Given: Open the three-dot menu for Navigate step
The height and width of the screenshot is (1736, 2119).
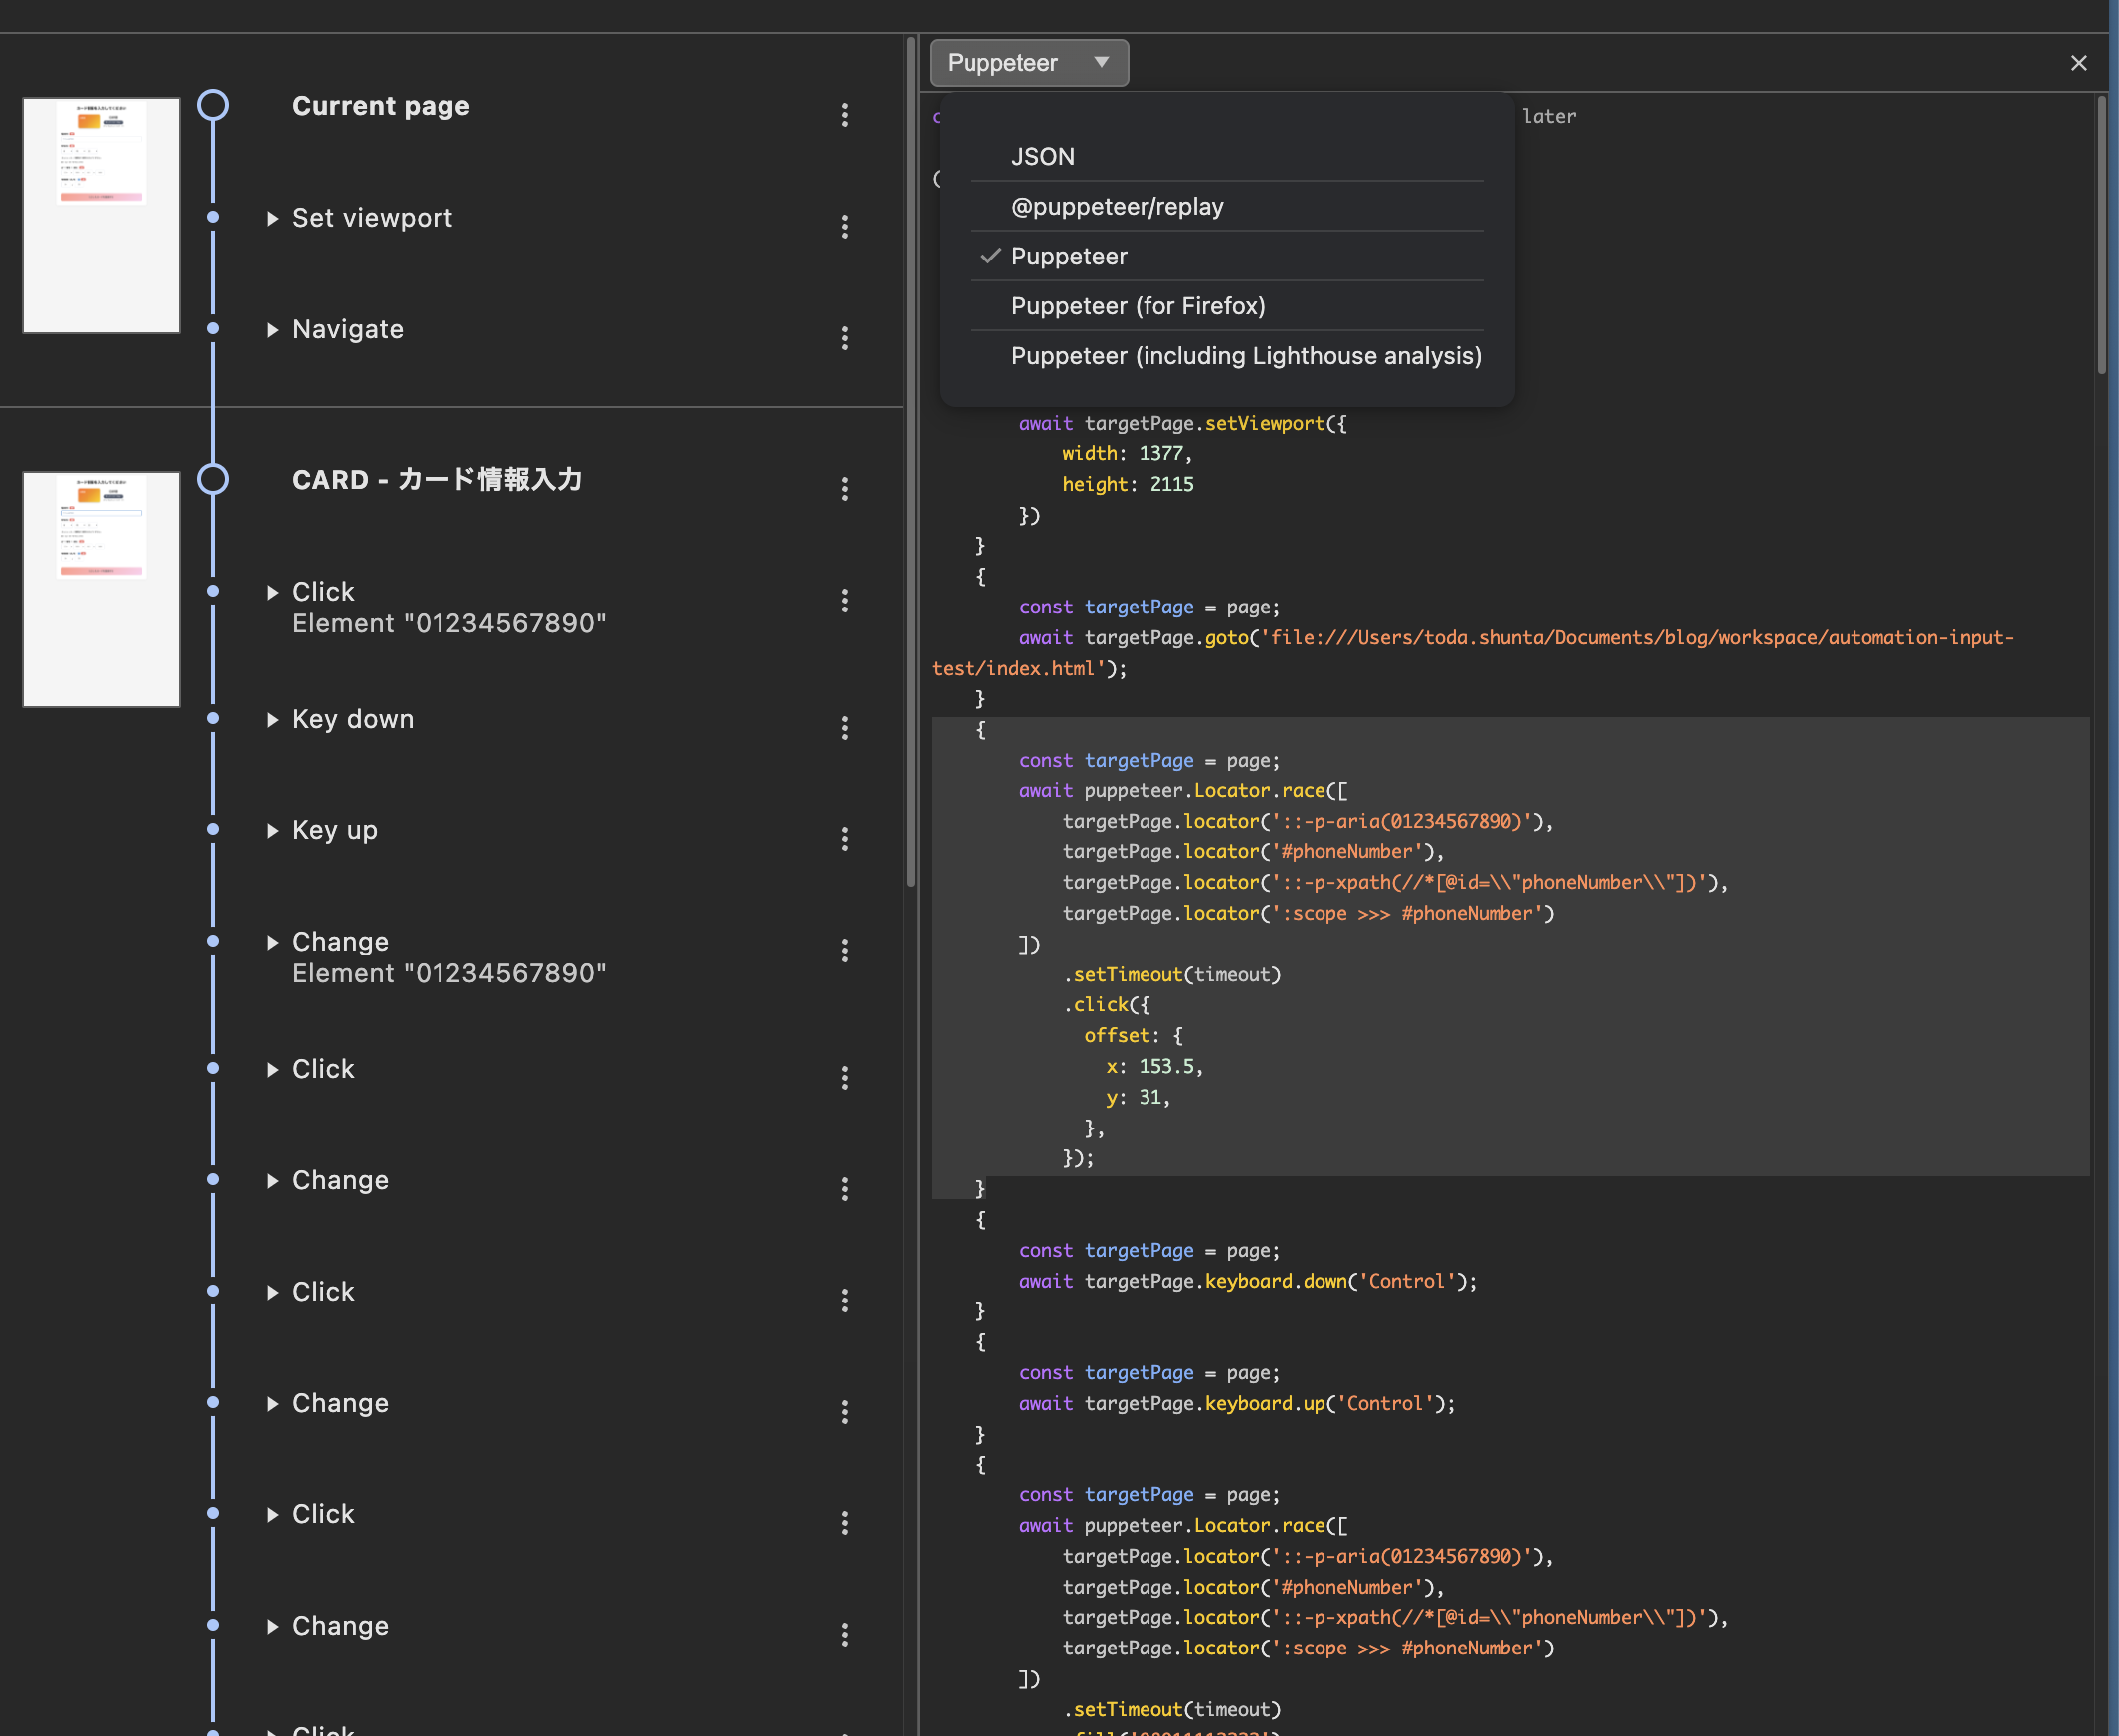Looking at the screenshot, I should (845, 338).
